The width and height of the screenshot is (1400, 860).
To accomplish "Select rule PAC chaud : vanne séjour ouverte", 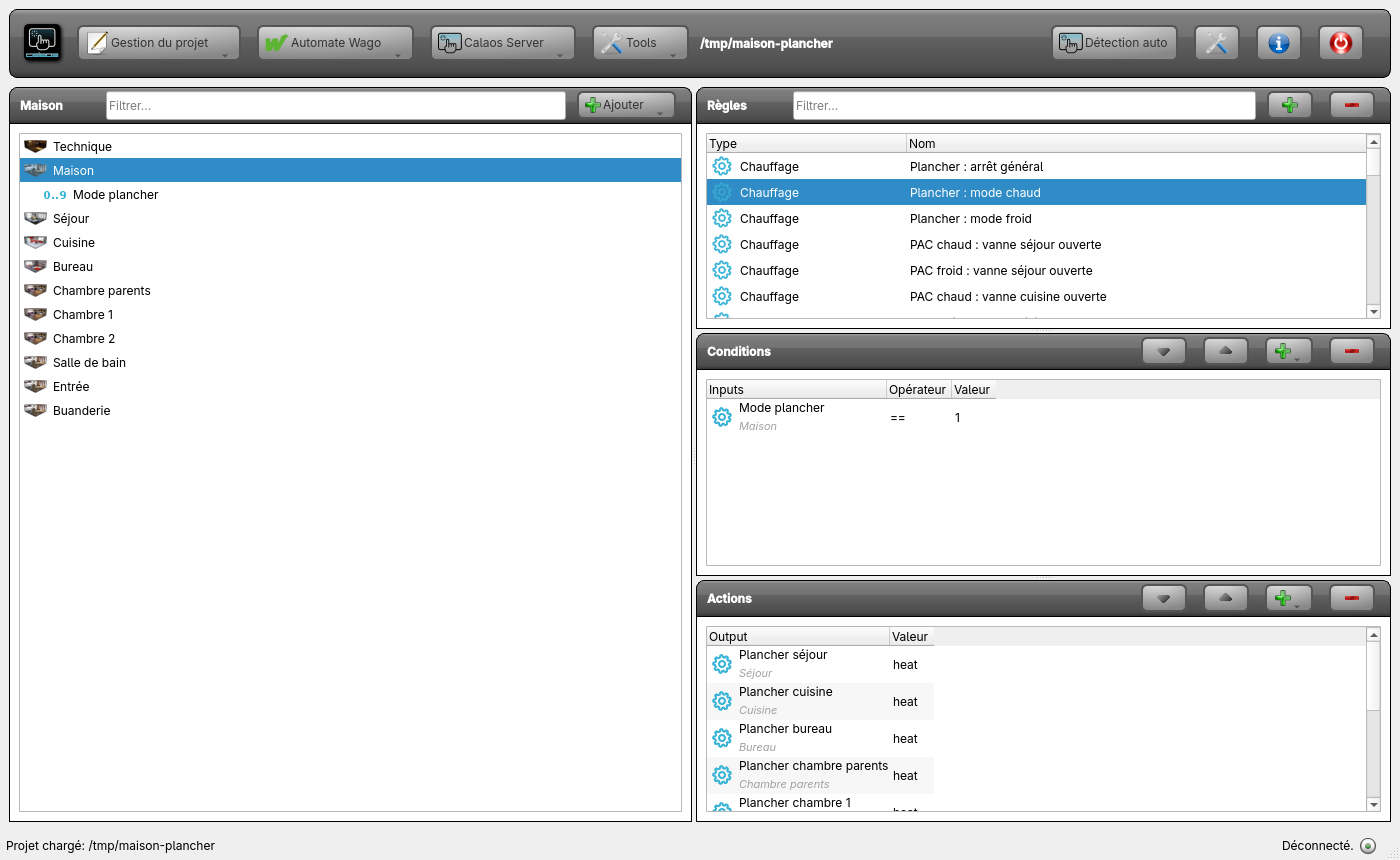I will point(1036,244).
